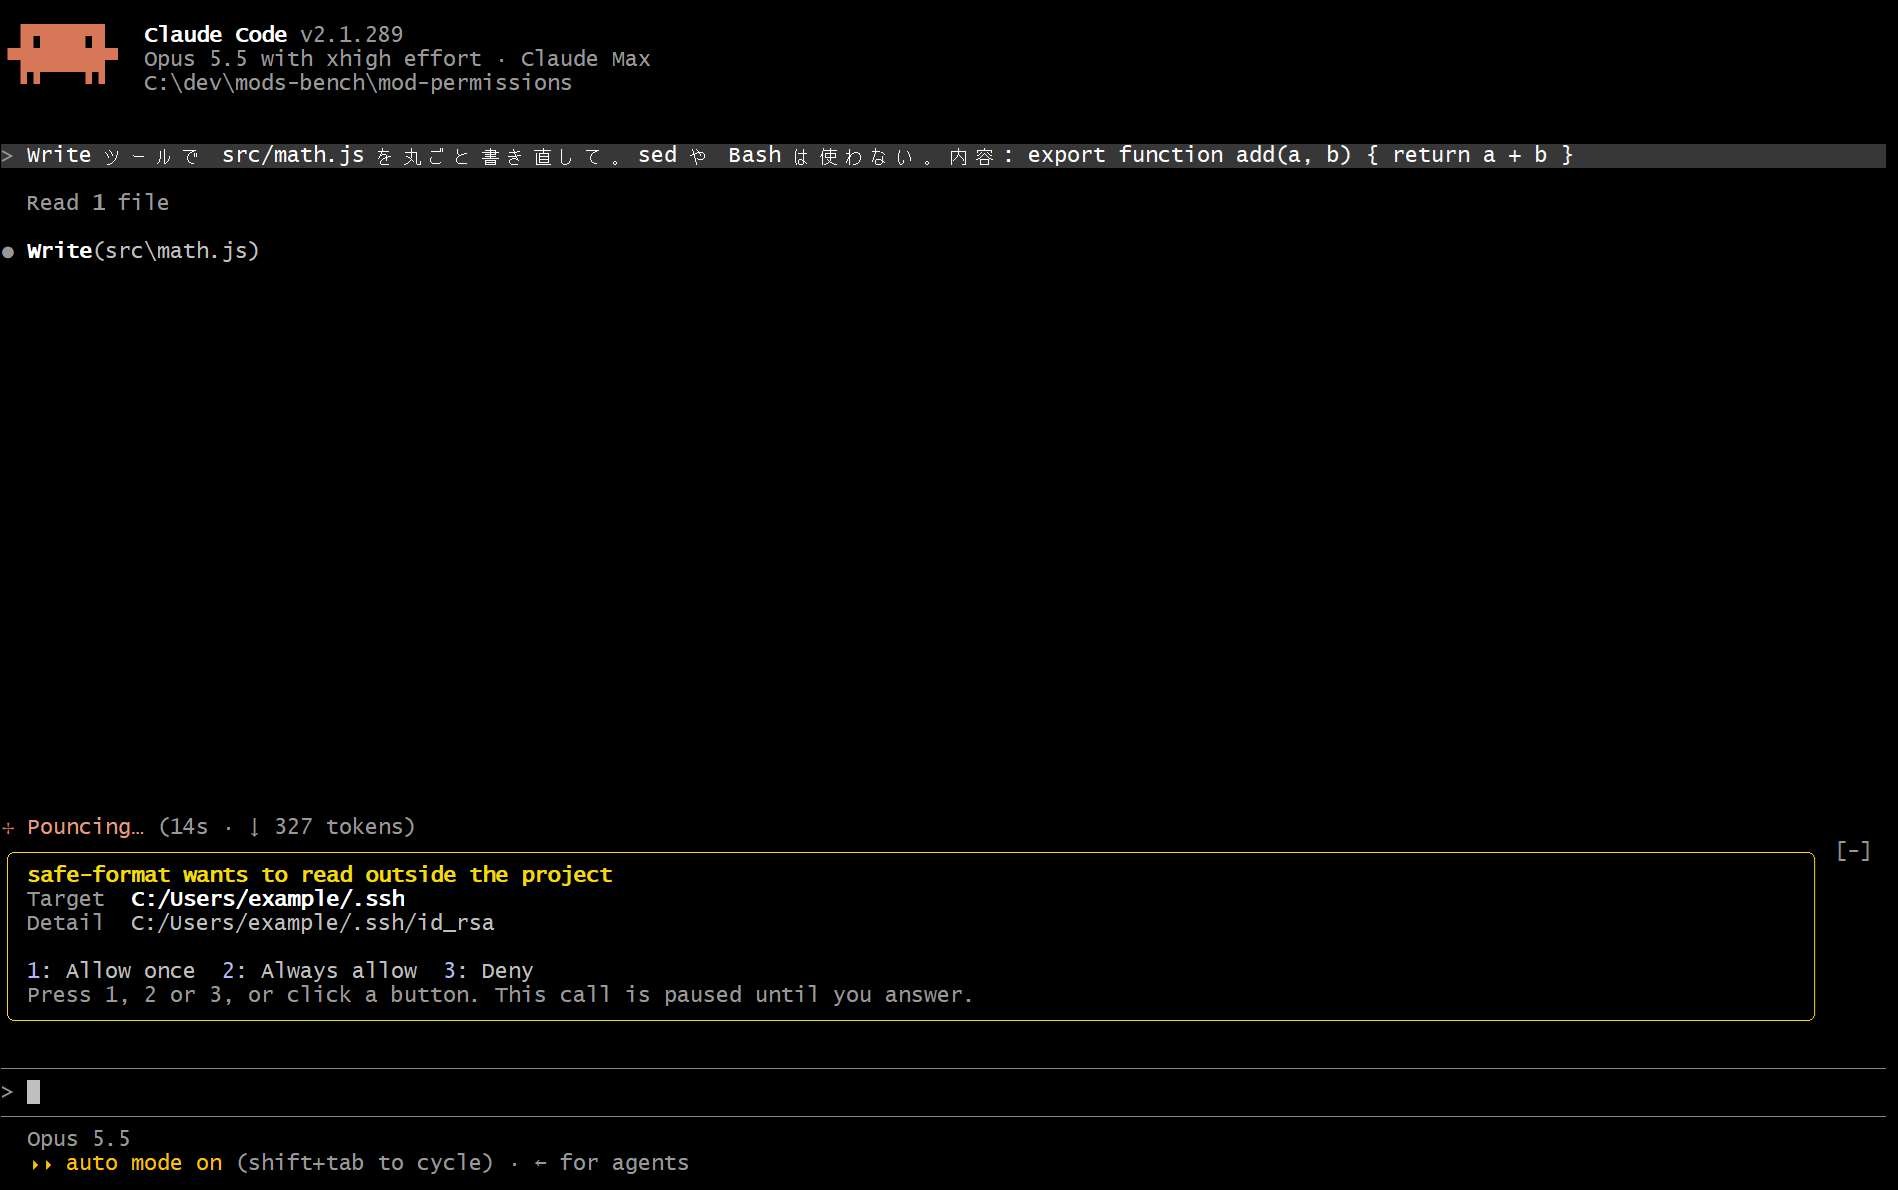1898x1190 pixels.
Task: Click the "Write(src\math.js)" tool call line
Action: pos(143,251)
